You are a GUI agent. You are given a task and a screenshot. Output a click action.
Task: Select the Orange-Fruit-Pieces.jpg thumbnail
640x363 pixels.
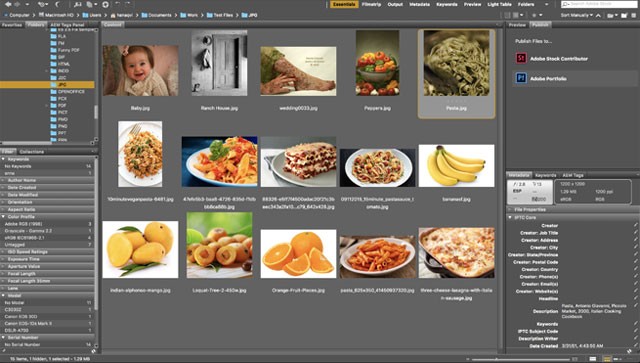point(298,254)
